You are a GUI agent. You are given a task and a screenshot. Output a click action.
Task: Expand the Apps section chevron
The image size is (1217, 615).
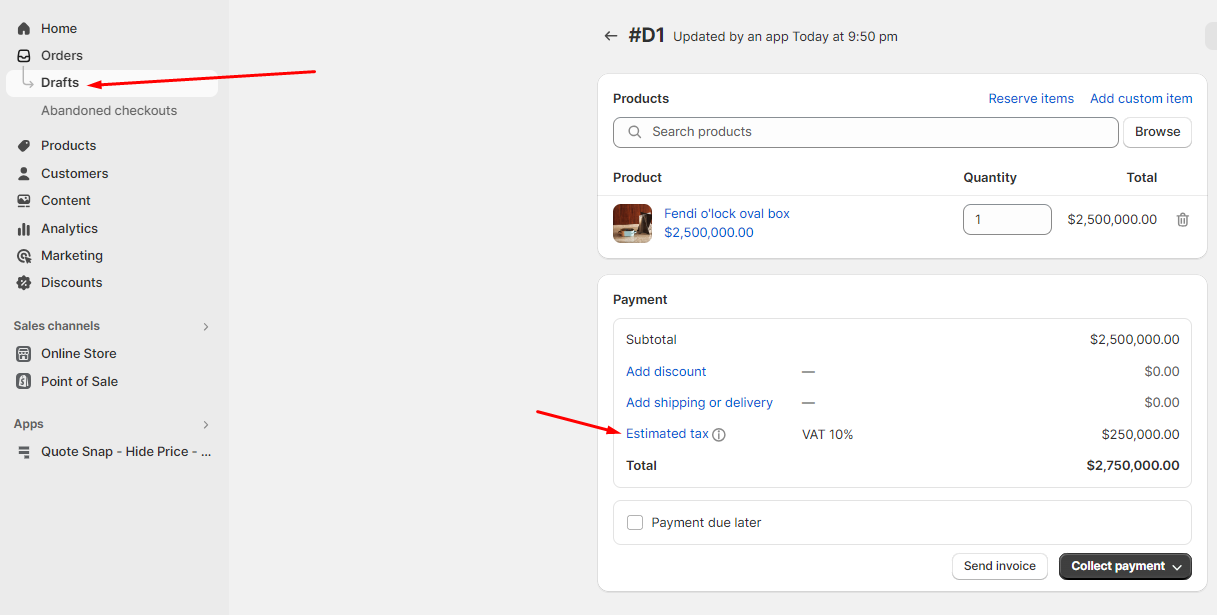(x=206, y=424)
